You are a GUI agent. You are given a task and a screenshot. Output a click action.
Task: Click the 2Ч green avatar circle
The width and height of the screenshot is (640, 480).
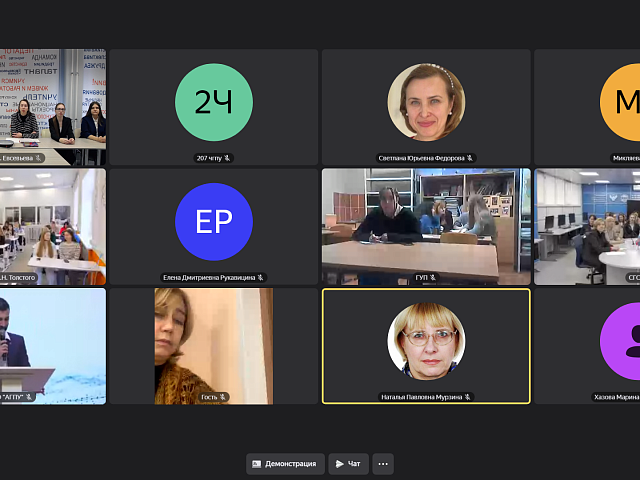tap(214, 102)
